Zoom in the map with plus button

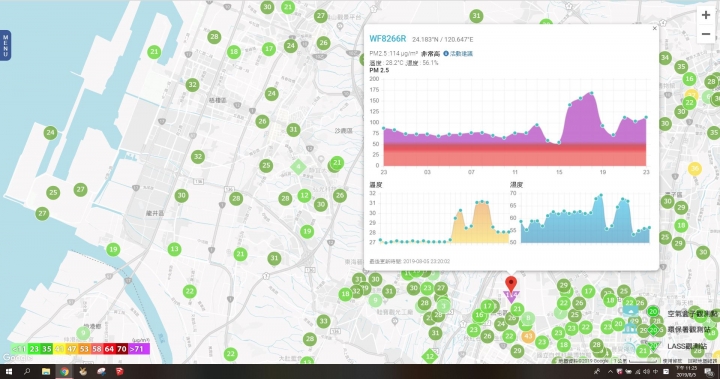[x=706, y=15]
